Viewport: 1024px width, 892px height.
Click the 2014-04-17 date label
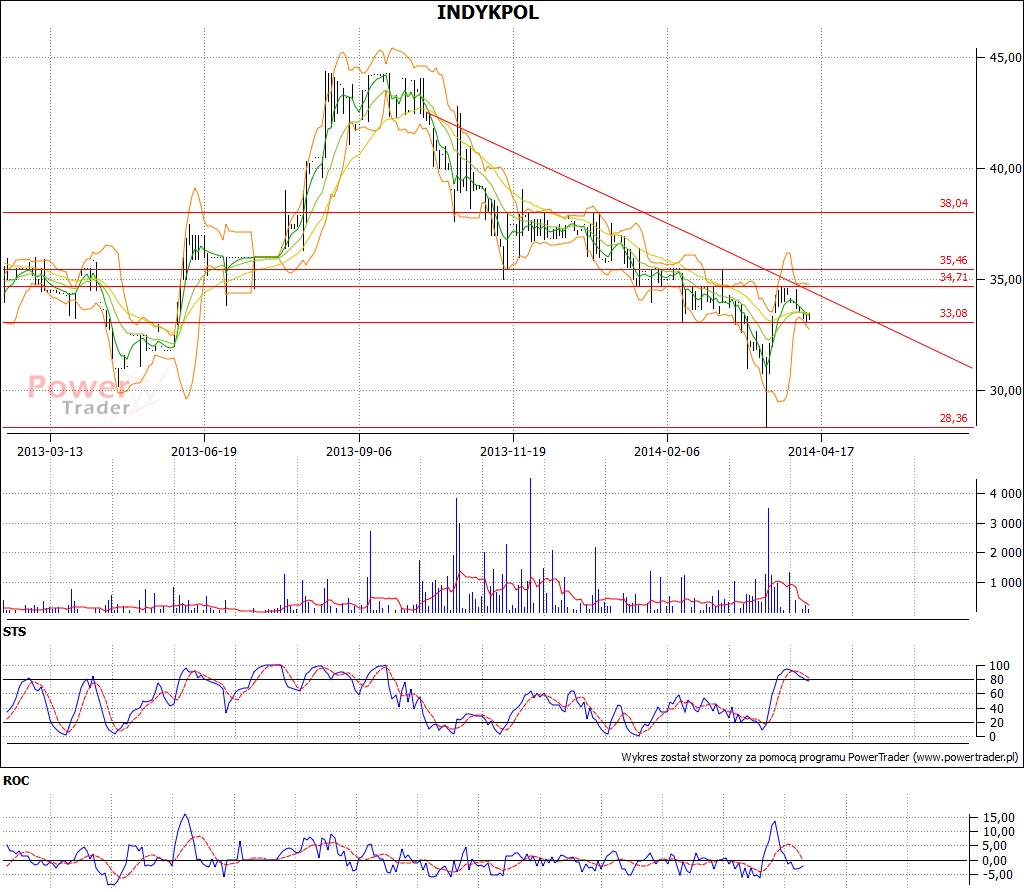pyautogui.click(x=821, y=451)
